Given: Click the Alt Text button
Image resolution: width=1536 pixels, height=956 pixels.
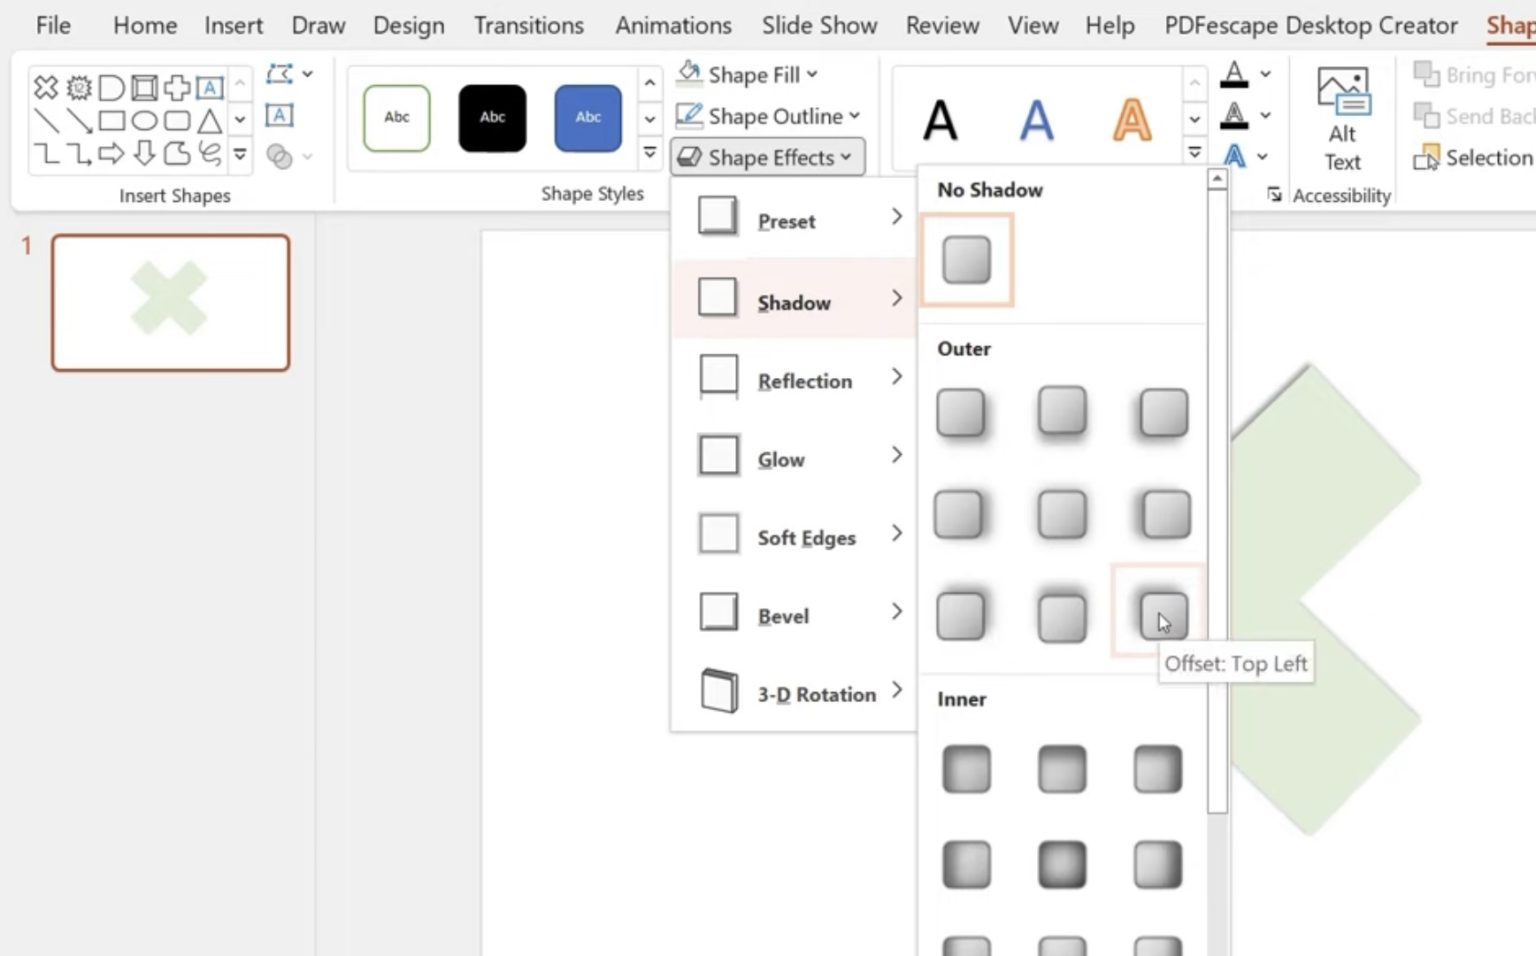Looking at the screenshot, I should pos(1342,120).
